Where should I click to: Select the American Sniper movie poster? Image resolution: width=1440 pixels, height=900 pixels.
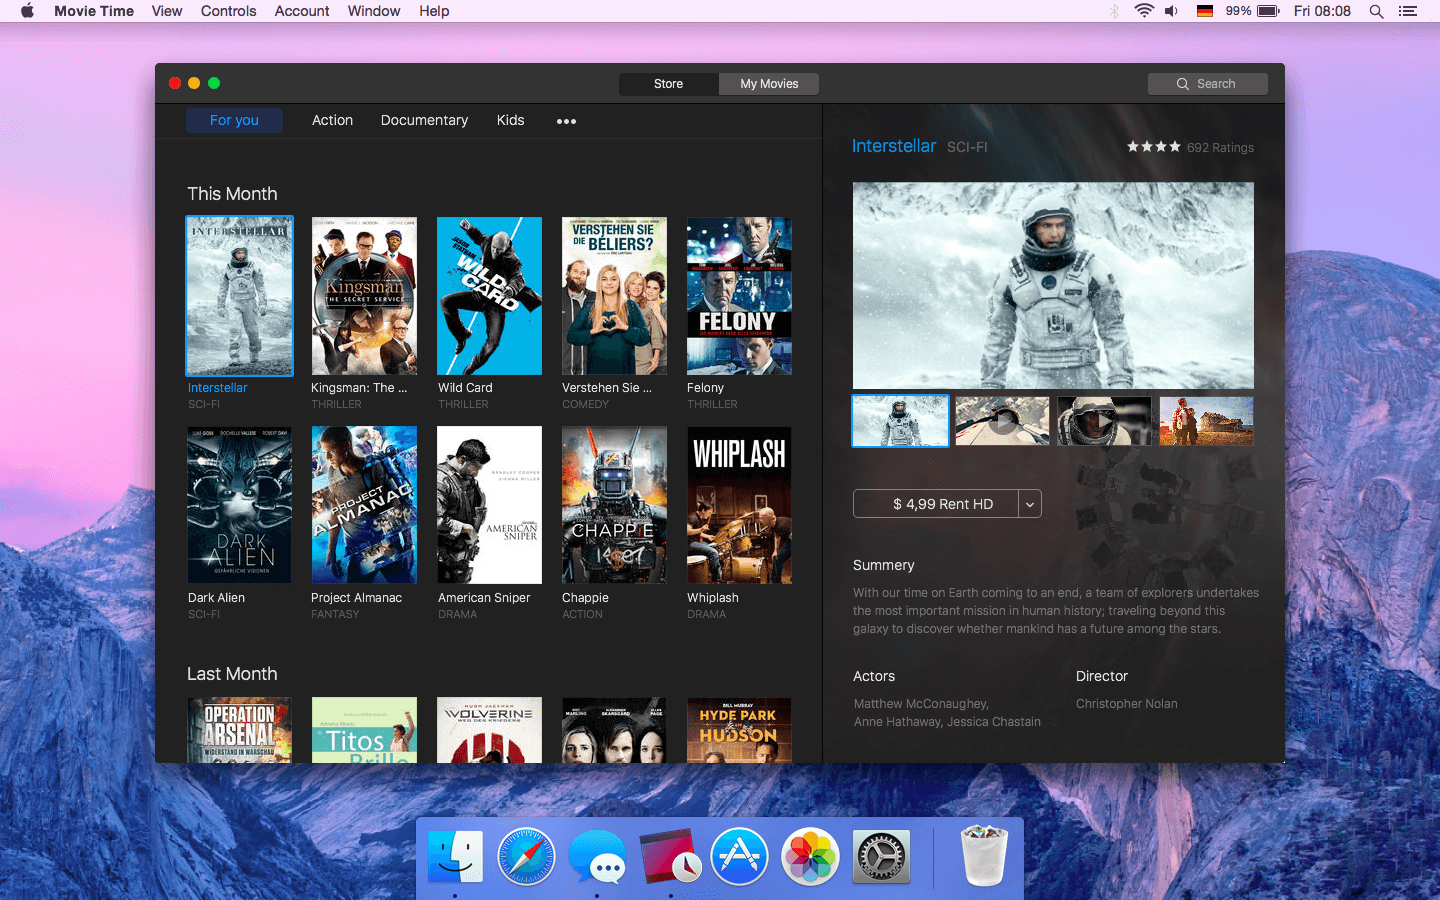489,505
